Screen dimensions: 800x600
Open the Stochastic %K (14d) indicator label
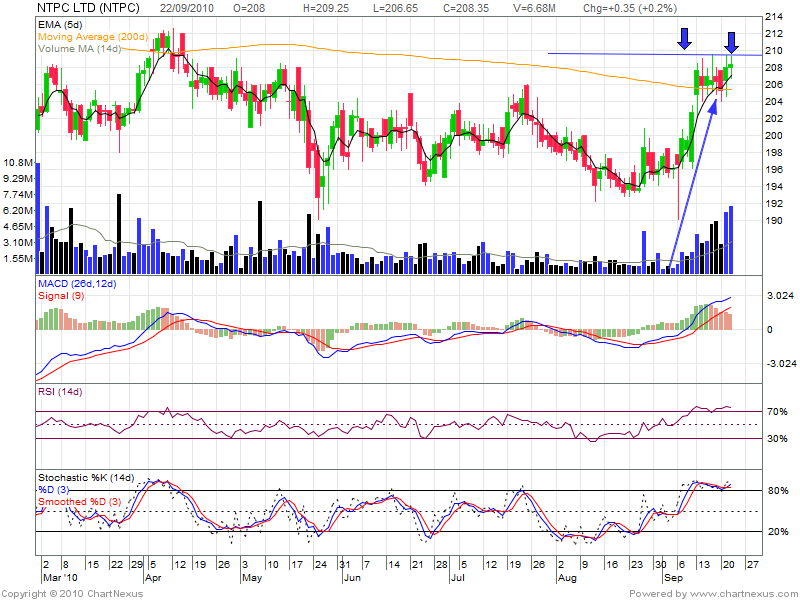point(87,477)
